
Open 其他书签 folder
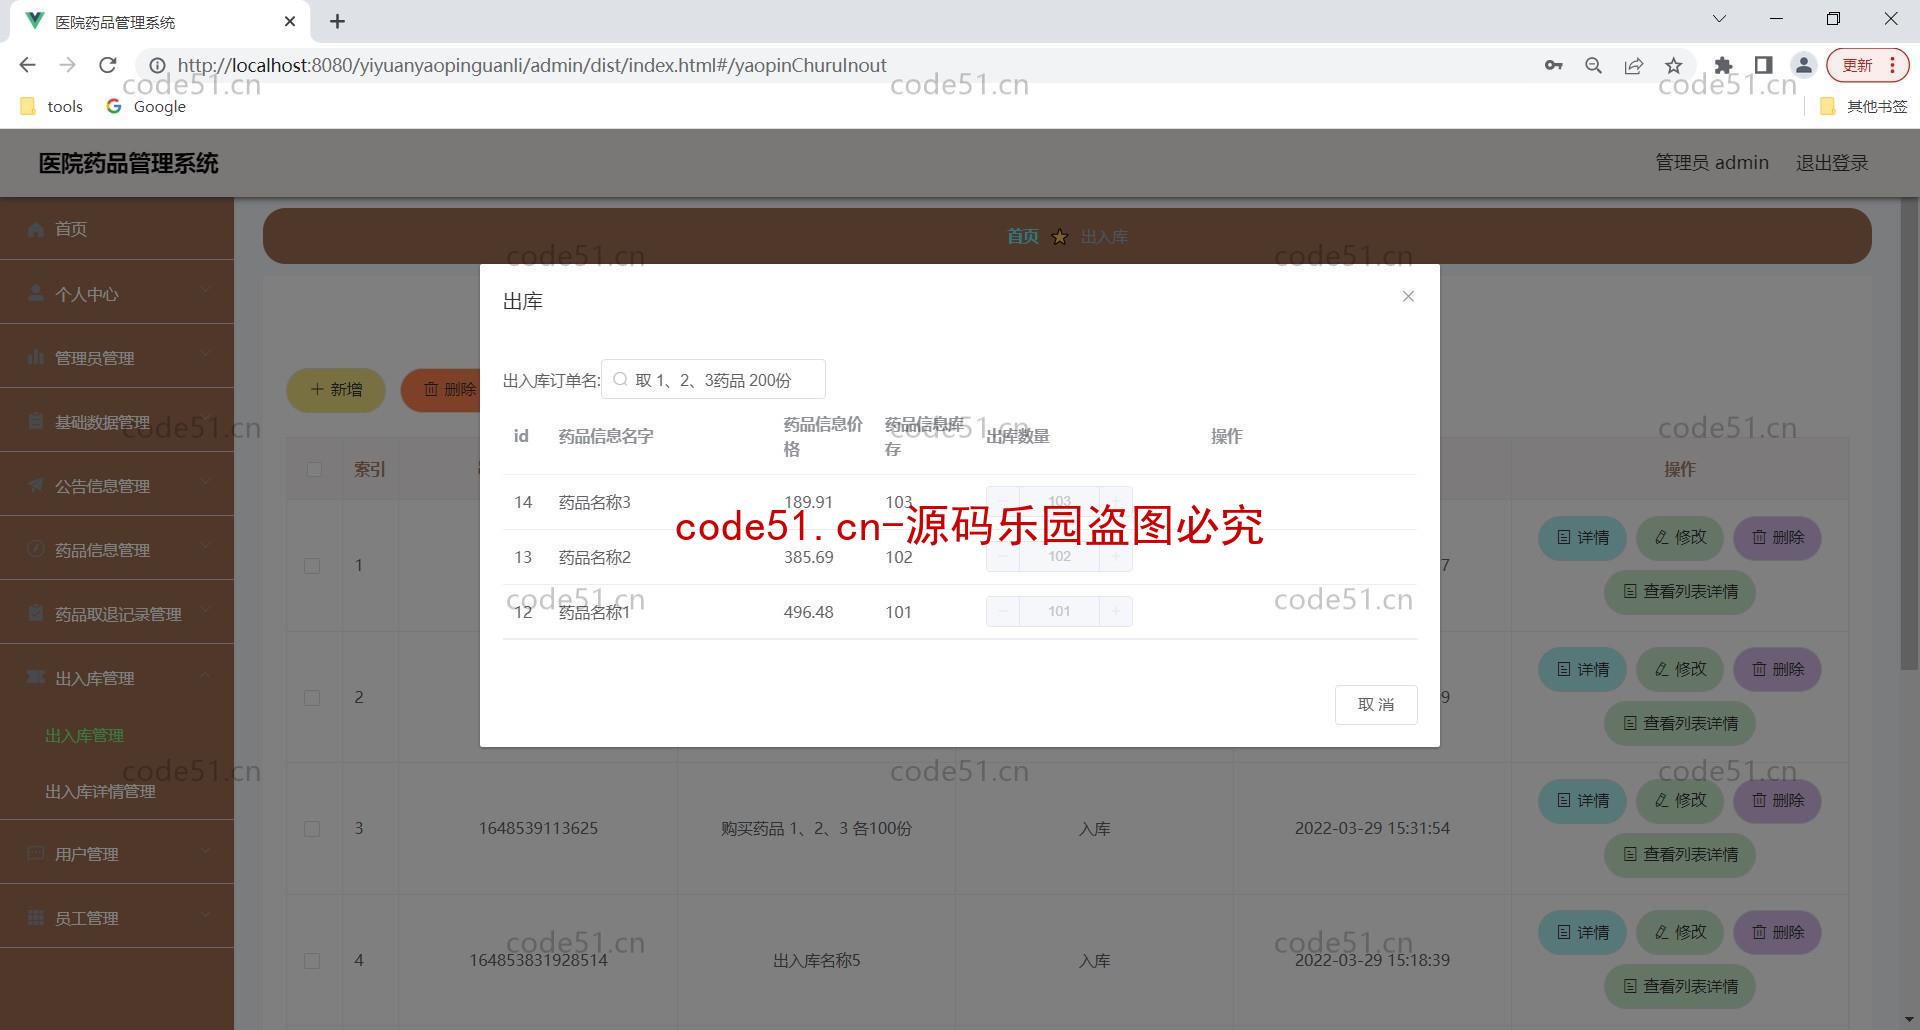point(1864,106)
